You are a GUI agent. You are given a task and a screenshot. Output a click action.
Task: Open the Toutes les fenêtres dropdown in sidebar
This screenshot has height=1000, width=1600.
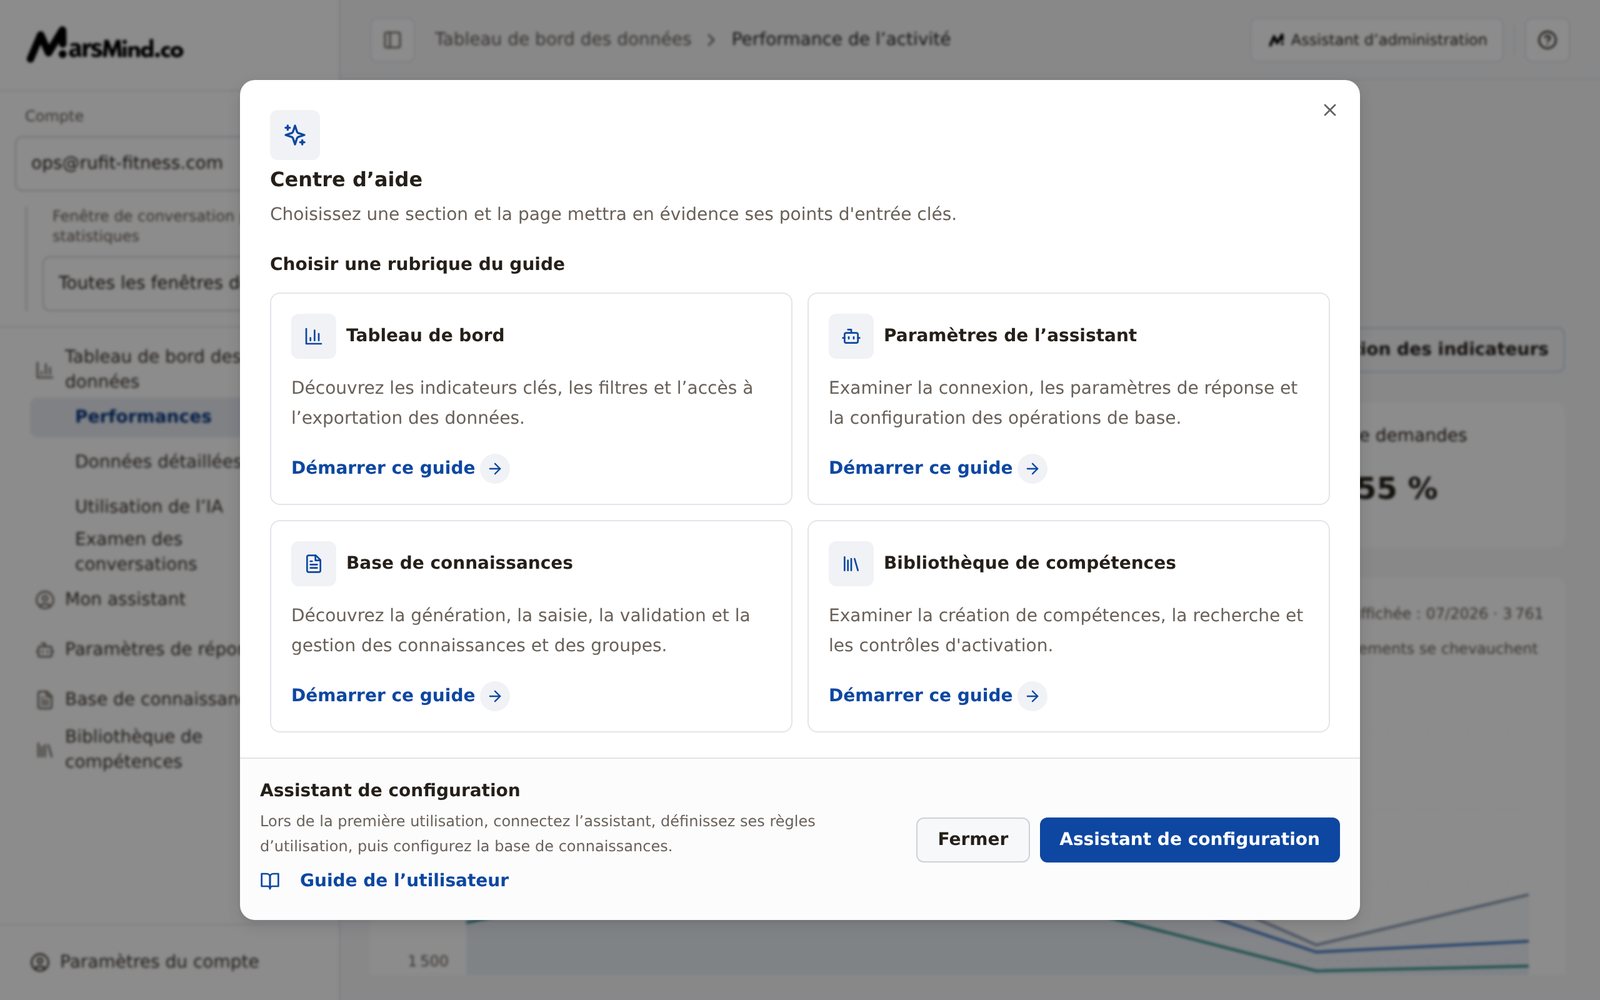(x=142, y=283)
